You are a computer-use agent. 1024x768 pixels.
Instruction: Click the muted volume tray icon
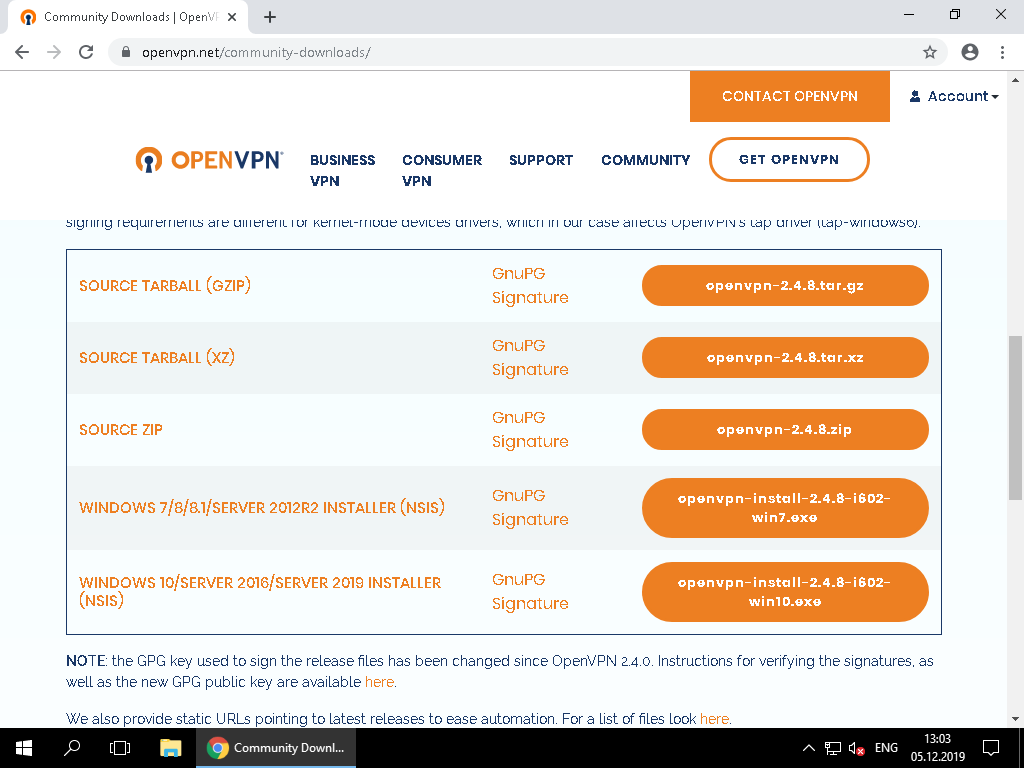click(x=856, y=748)
